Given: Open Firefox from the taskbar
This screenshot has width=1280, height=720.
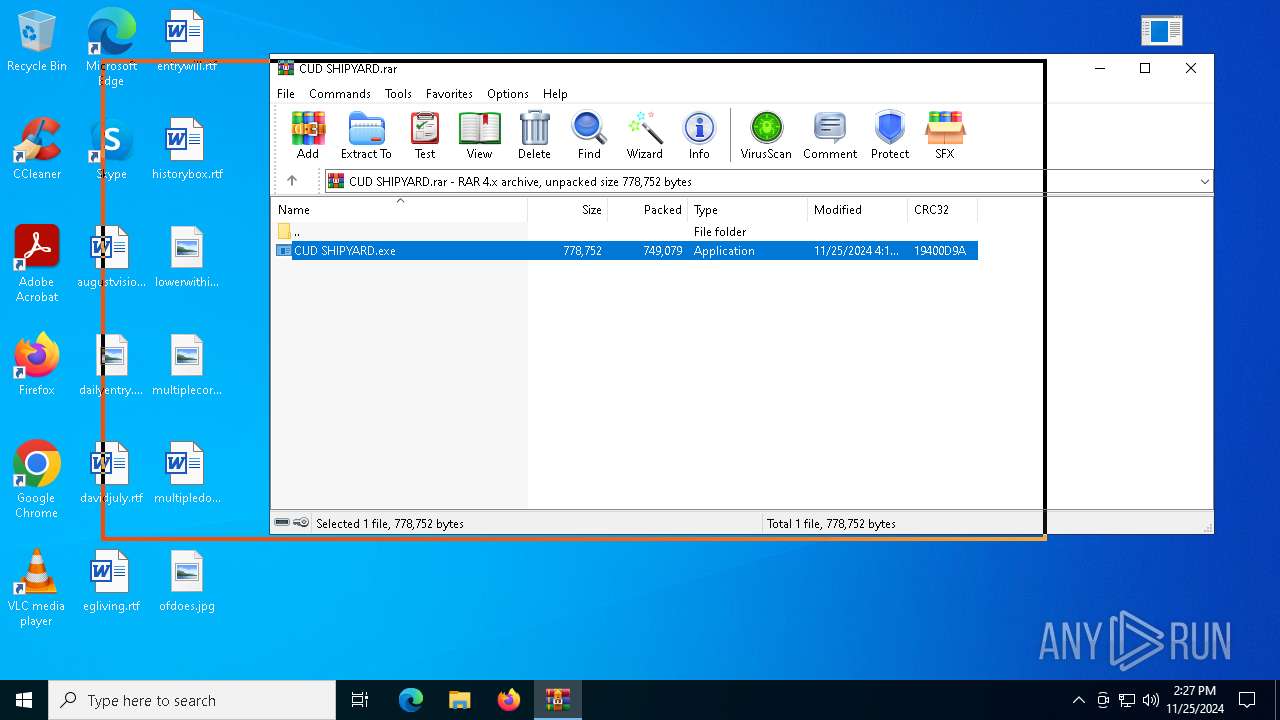Looking at the screenshot, I should (x=509, y=700).
